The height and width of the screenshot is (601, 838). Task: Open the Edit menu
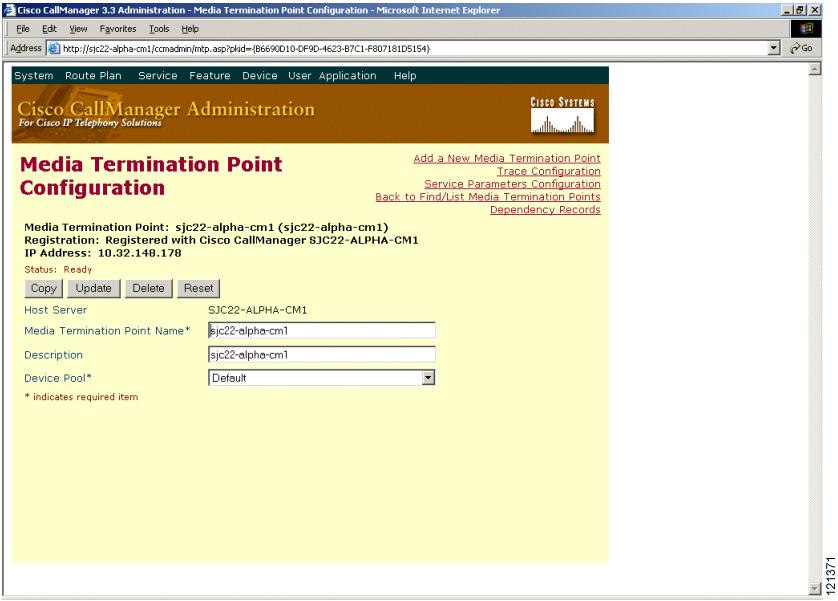point(49,29)
